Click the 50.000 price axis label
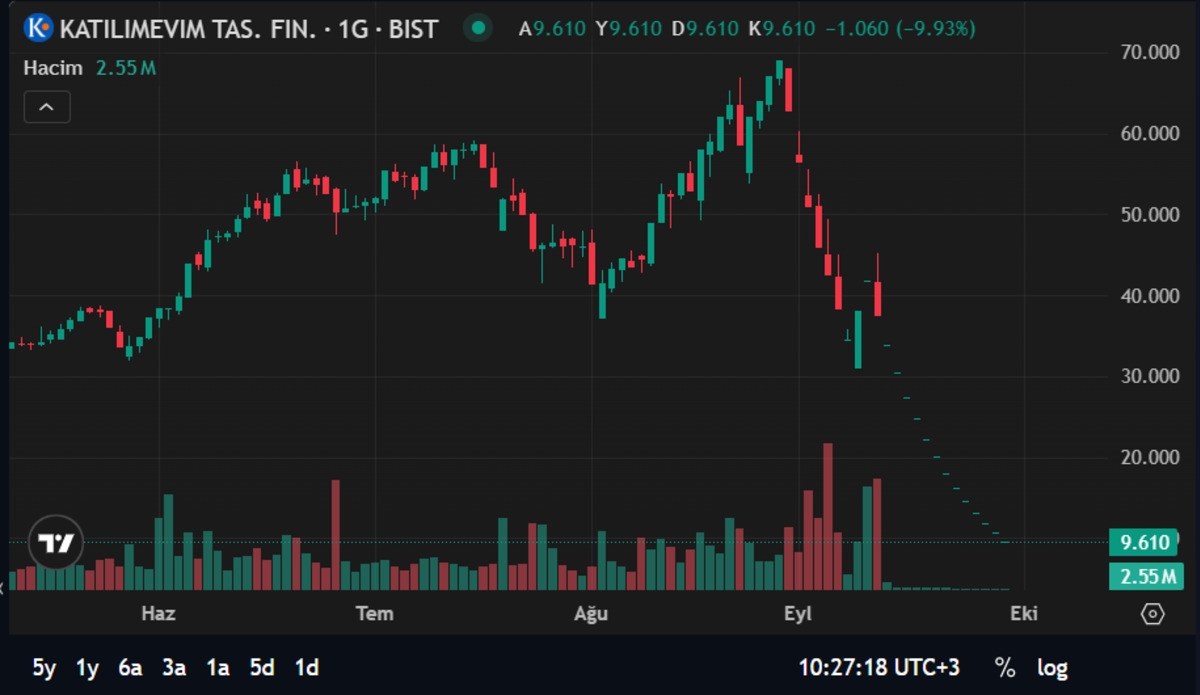The image size is (1200, 695). (1151, 214)
